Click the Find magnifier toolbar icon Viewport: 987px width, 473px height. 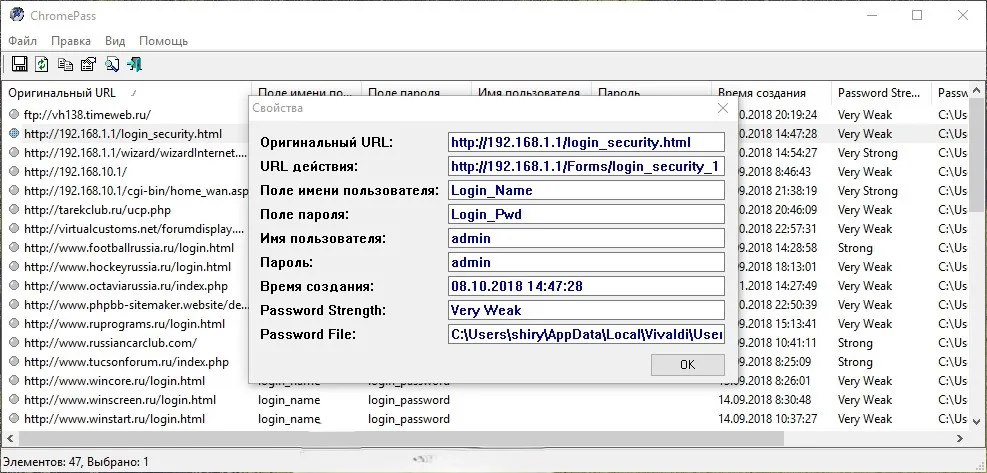coord(112,64)
